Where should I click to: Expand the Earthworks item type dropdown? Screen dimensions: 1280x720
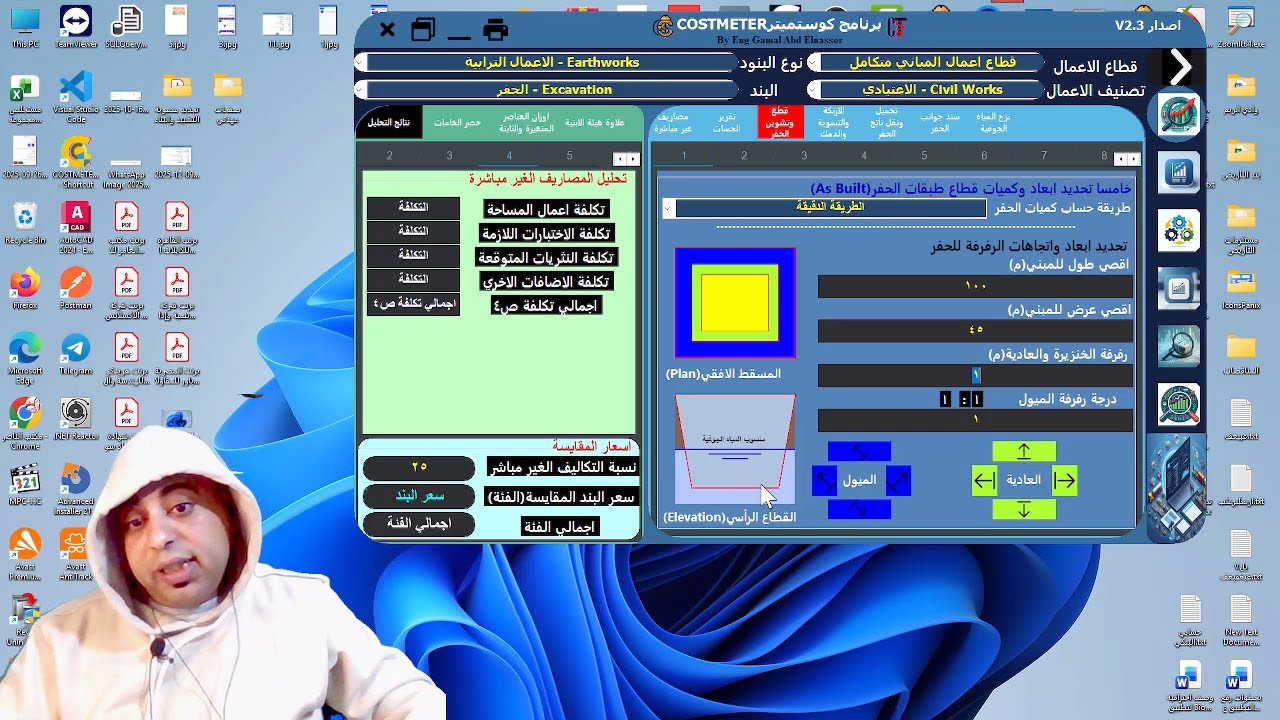(362, 62)
